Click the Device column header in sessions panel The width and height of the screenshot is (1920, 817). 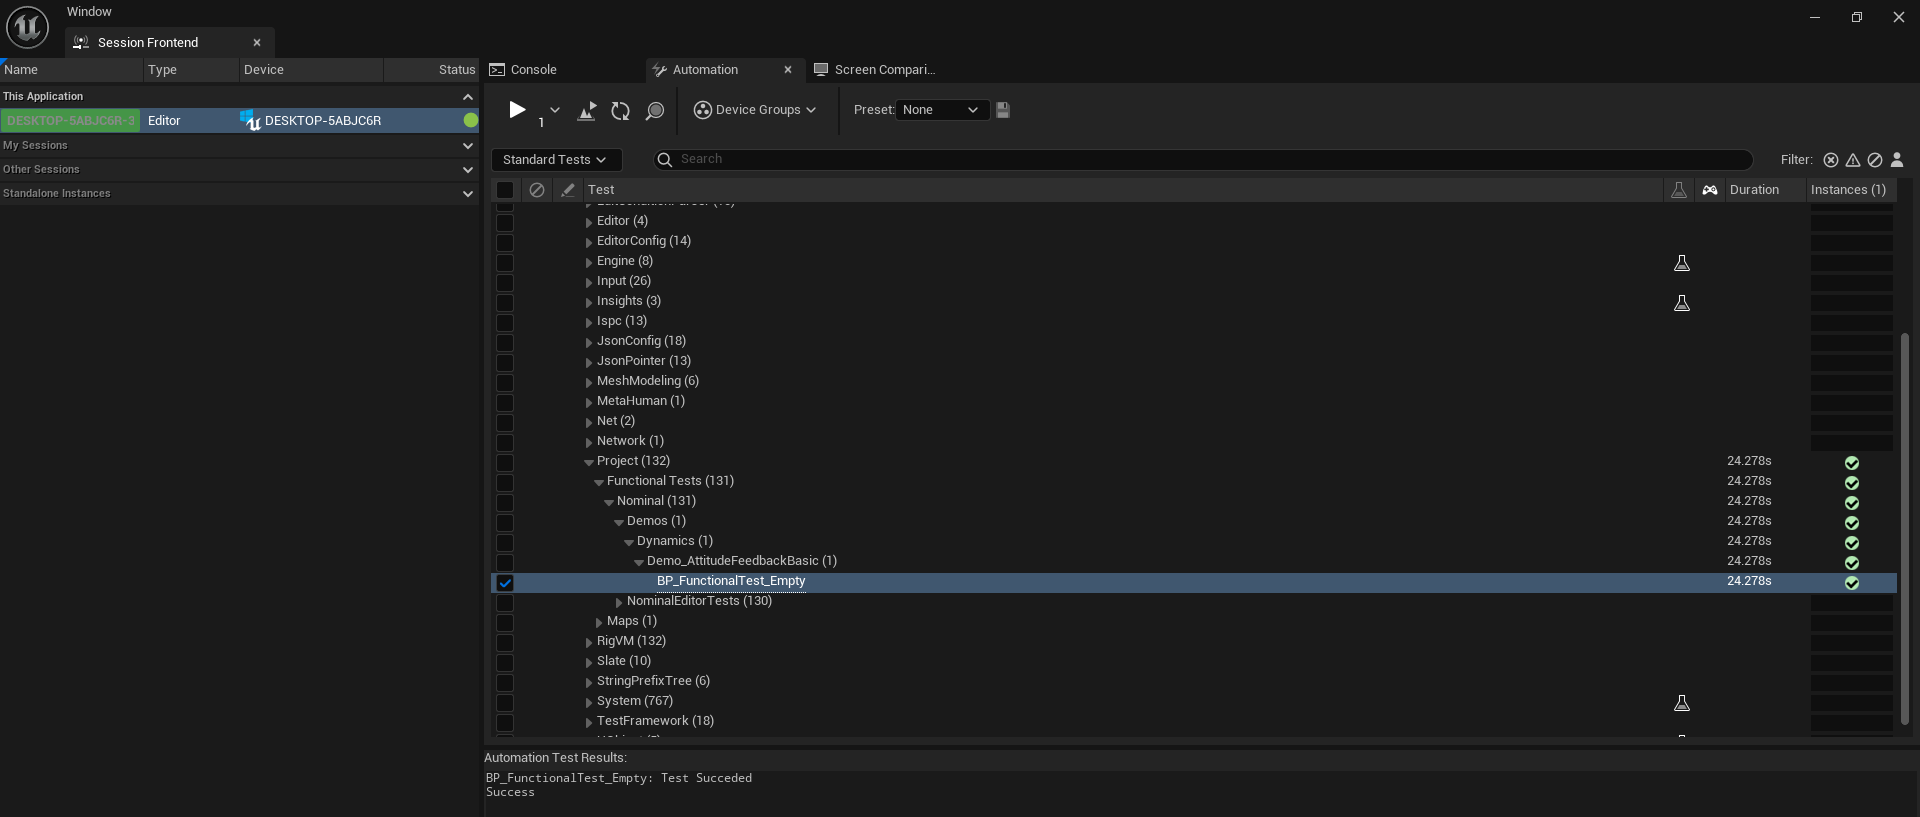pyautogui.click(x=311, y=70)
